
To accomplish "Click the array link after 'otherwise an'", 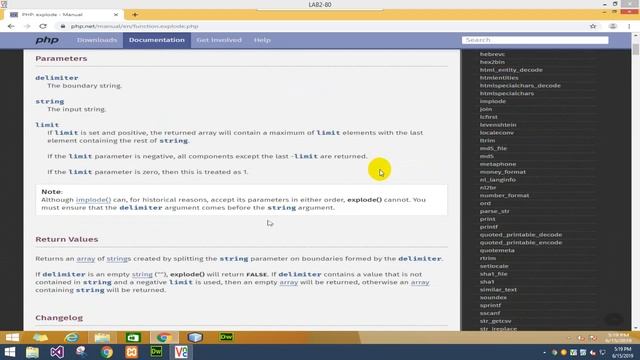I will [420, 282].
